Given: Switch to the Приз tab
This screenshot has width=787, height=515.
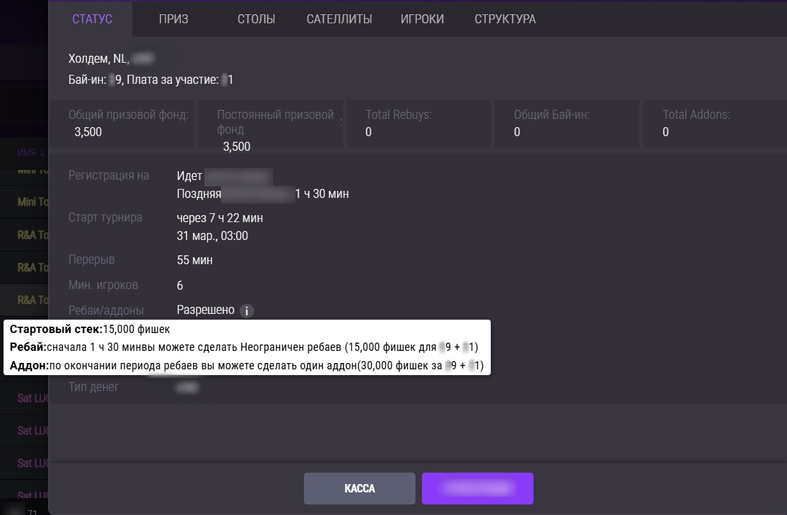Looking at the screenshot, I should pyautogui.click(x=174, y=19).
